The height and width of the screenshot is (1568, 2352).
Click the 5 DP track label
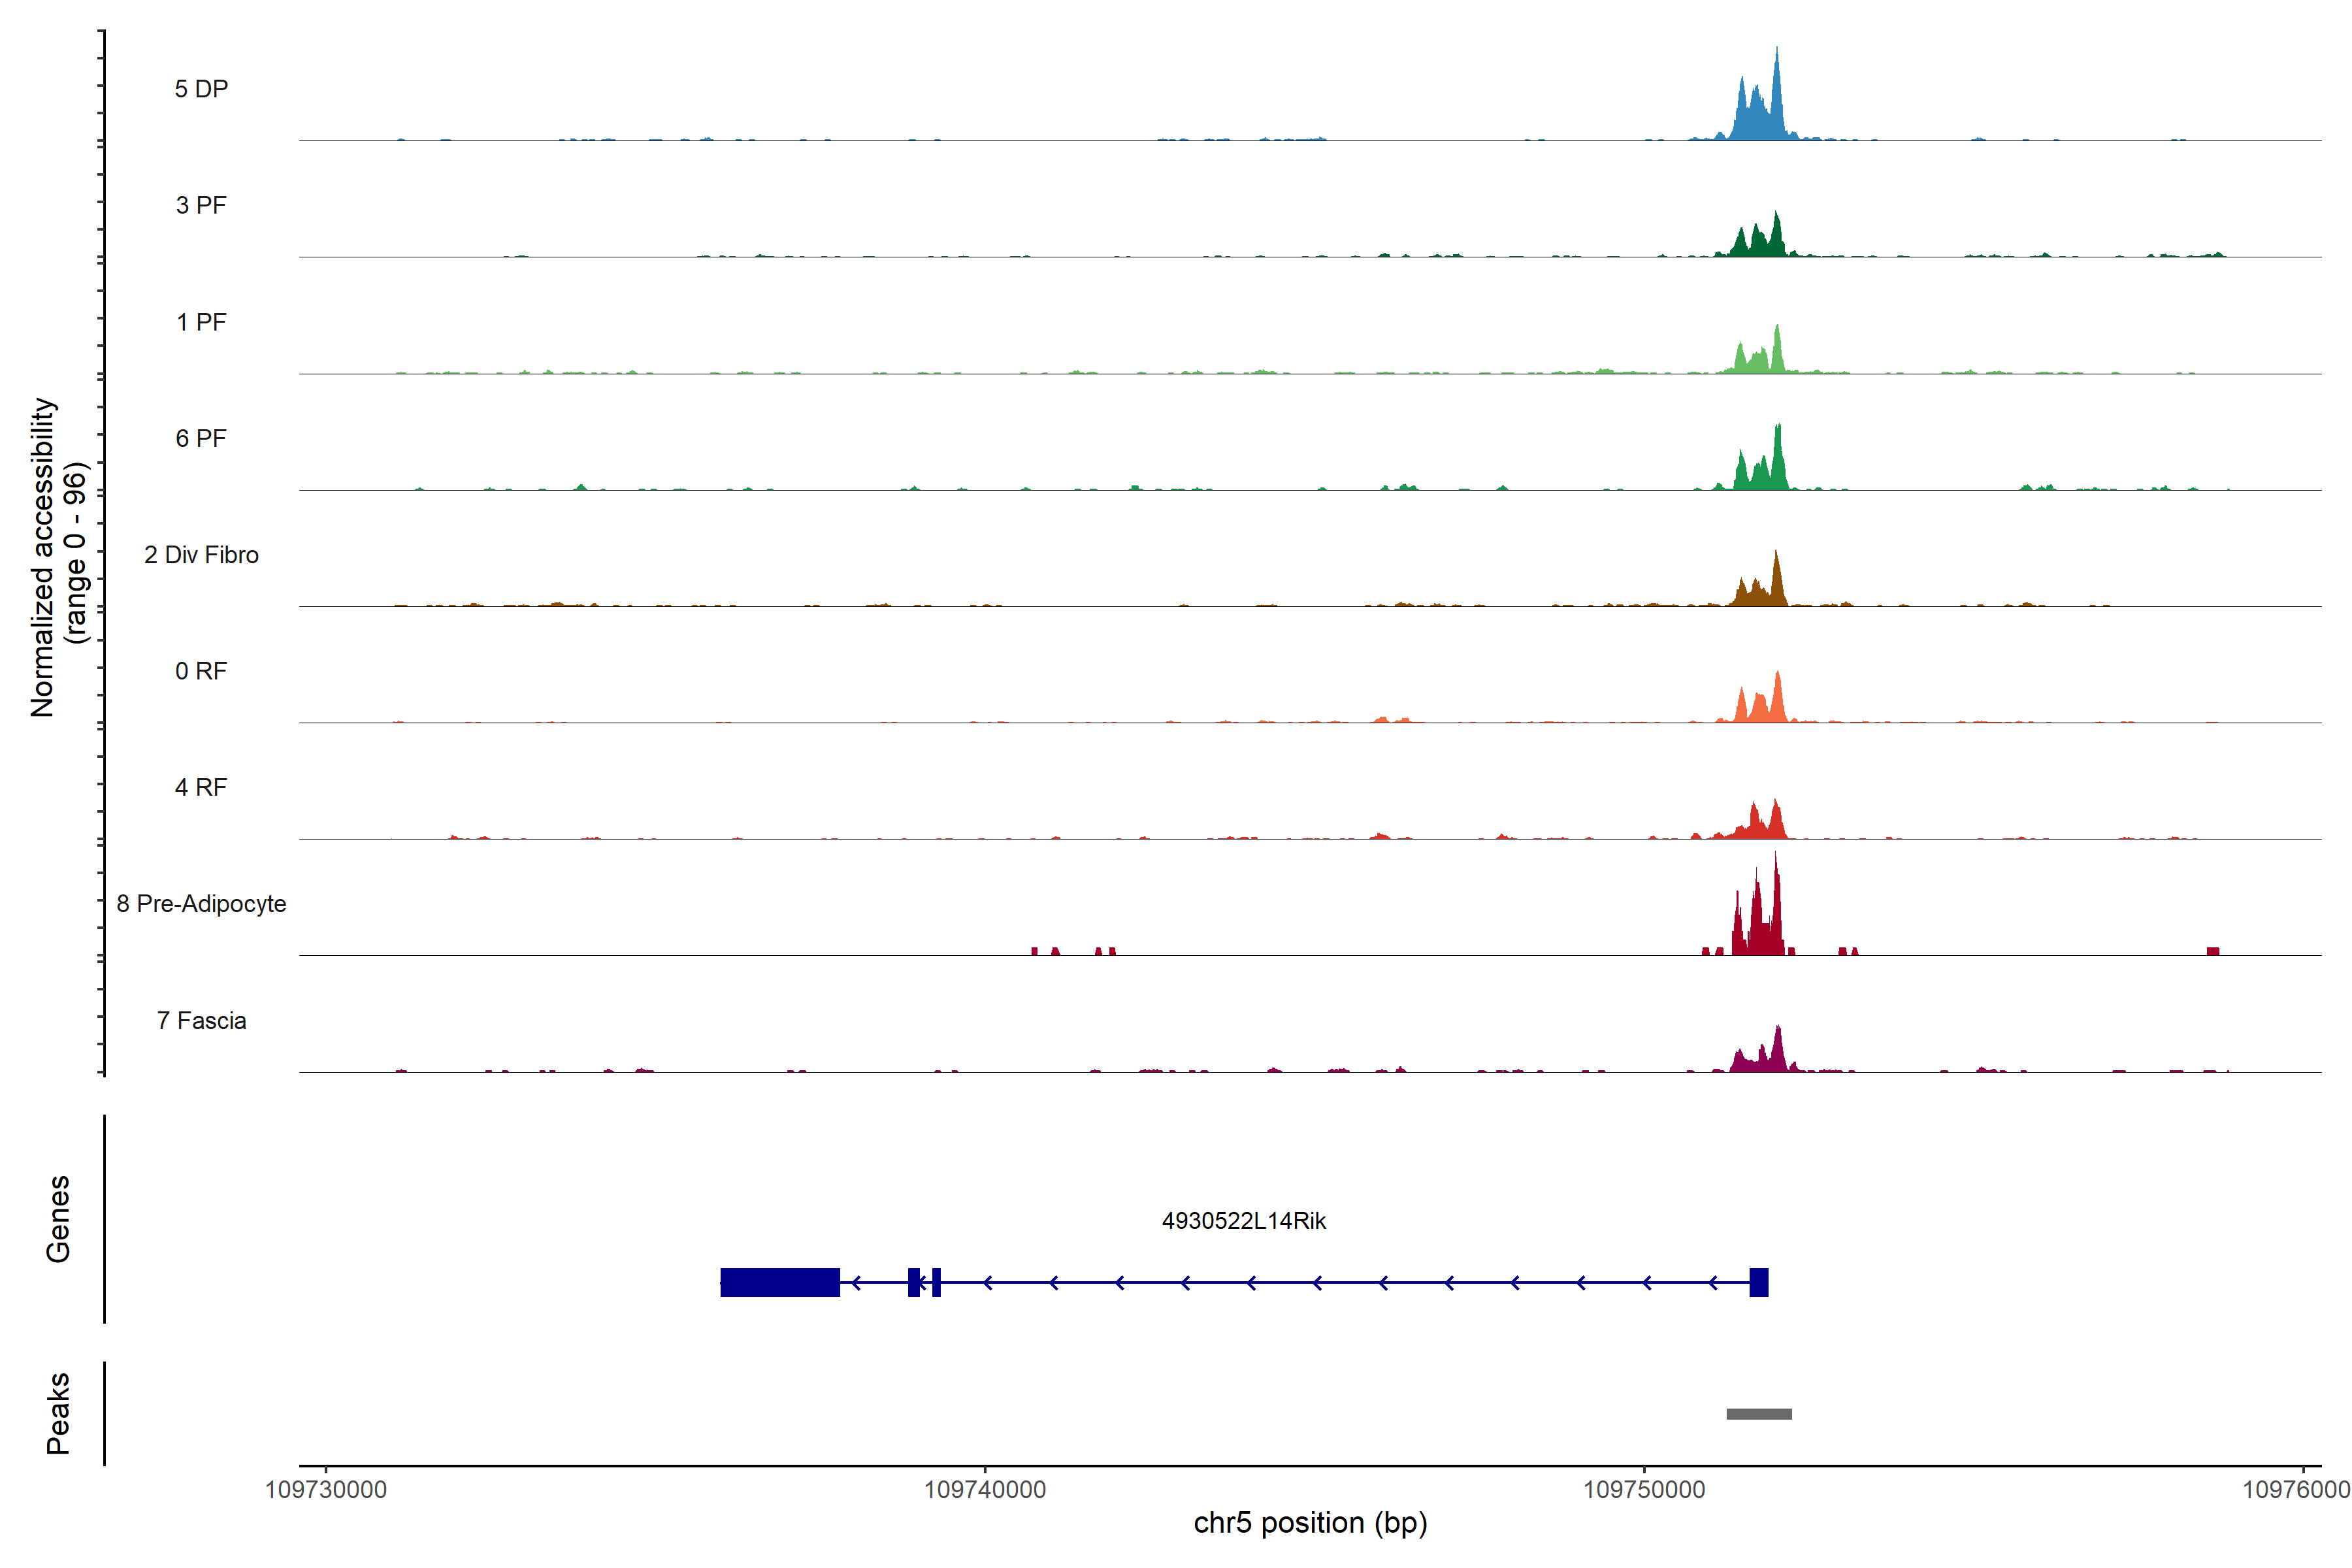click(201, 89)
